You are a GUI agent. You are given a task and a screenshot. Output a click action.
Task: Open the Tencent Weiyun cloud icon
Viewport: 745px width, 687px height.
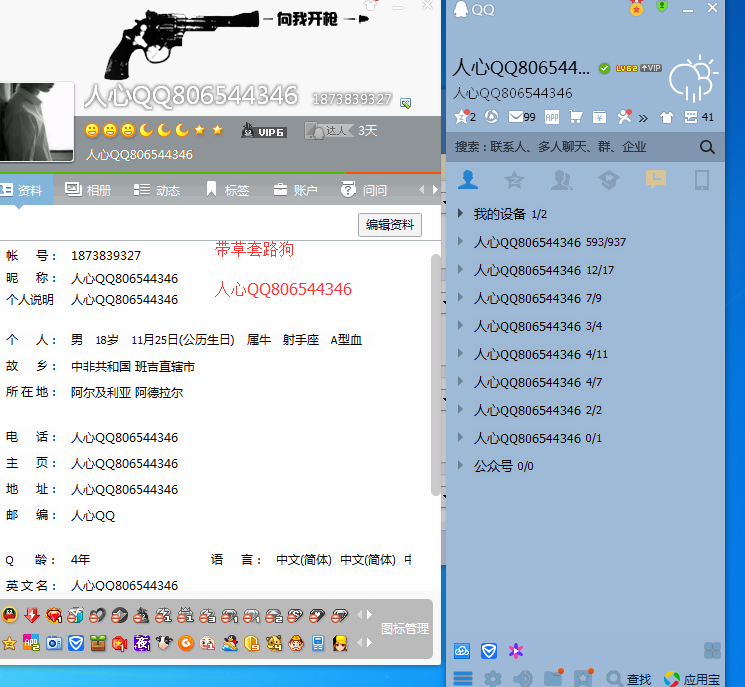(462, 650)
